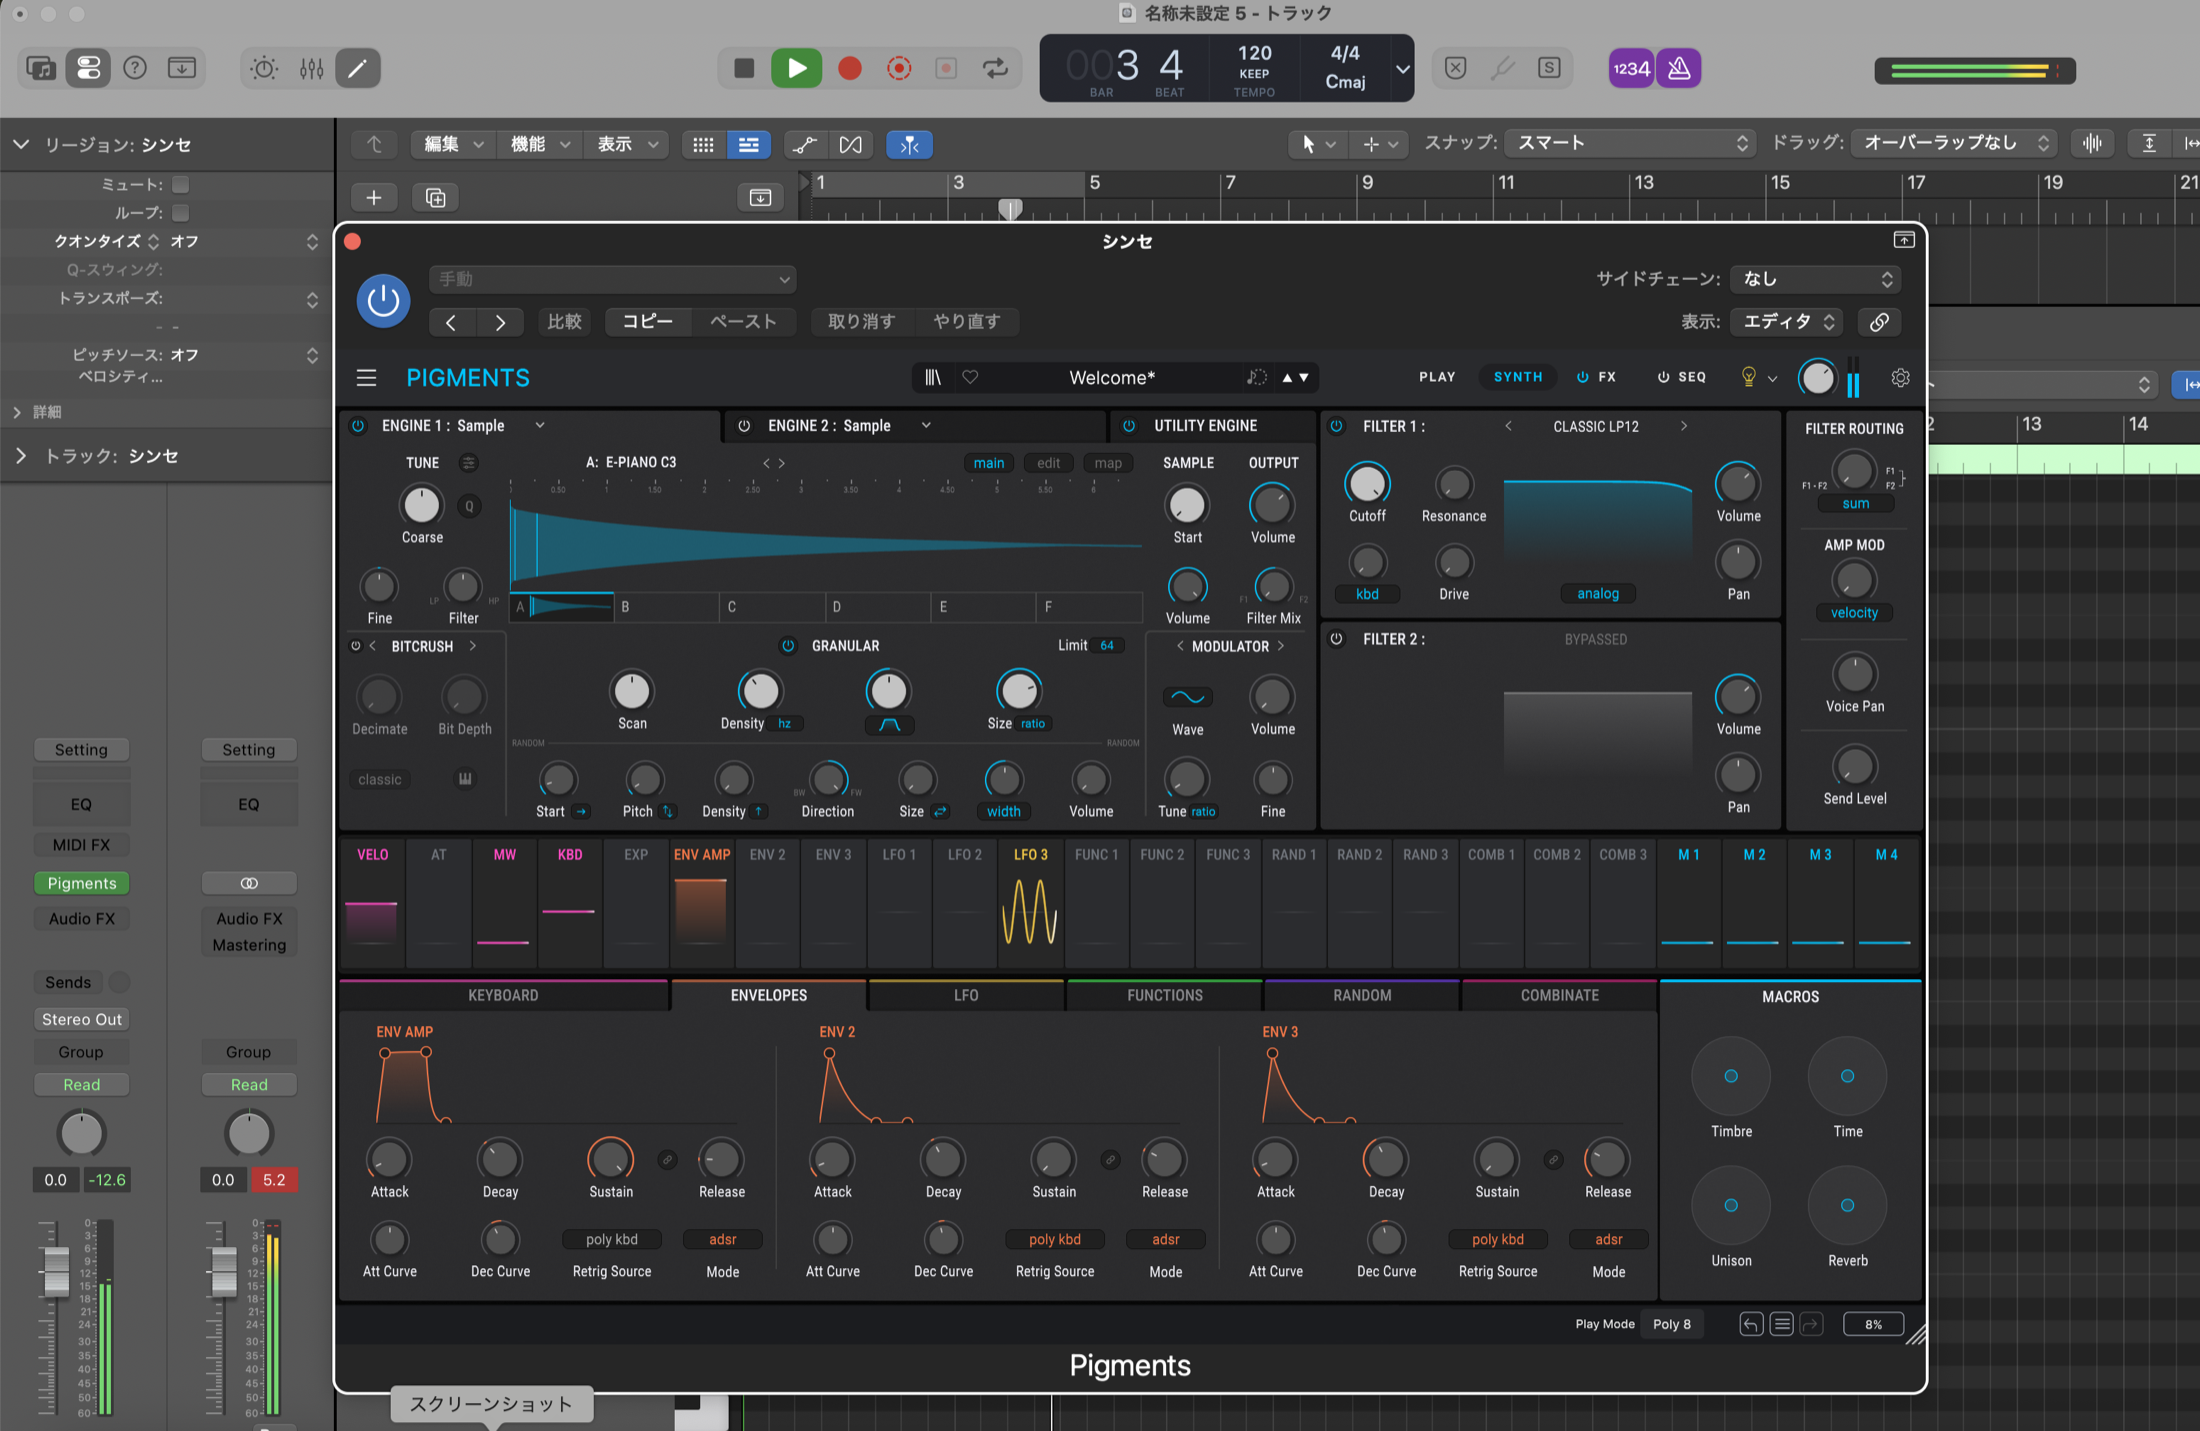Click the コピー button in plug-in header
Viewport: 2200px width, 1431px height.
click(x=648, y=322)
